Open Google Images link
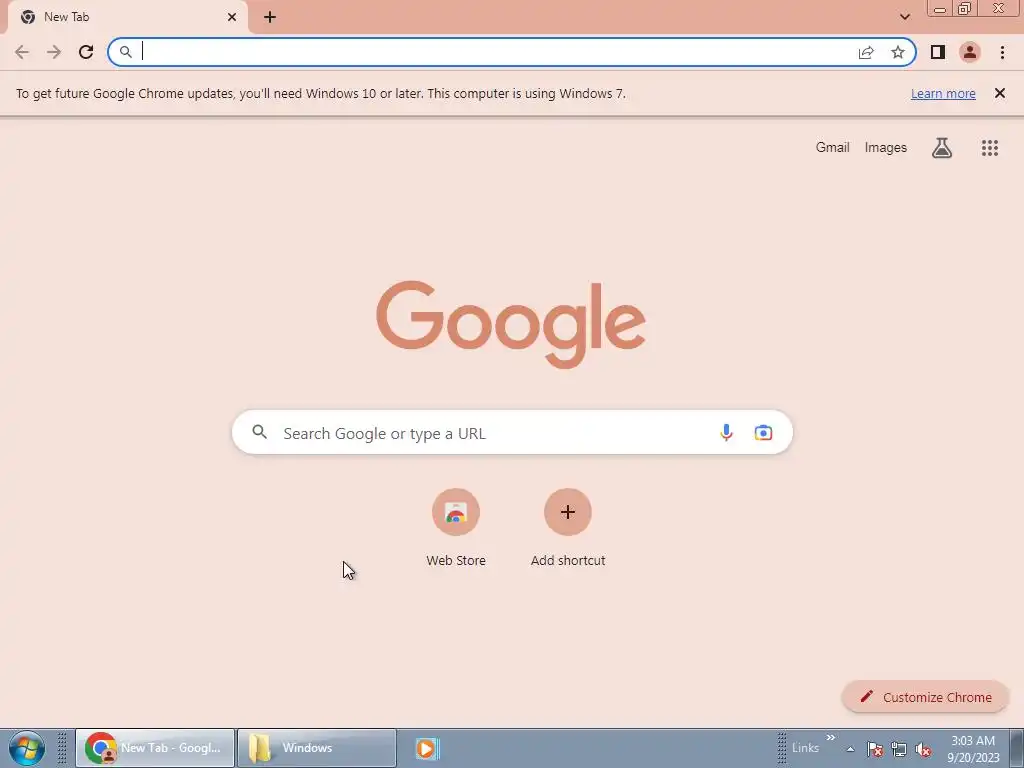Screen dimensions: 1024x768 pos(886,148)
